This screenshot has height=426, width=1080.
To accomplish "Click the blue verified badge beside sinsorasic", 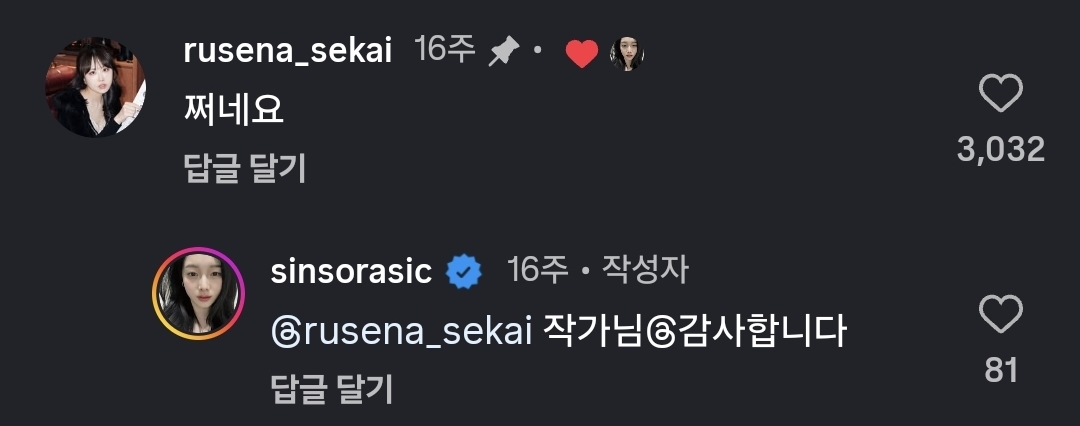I will point(463,271).
